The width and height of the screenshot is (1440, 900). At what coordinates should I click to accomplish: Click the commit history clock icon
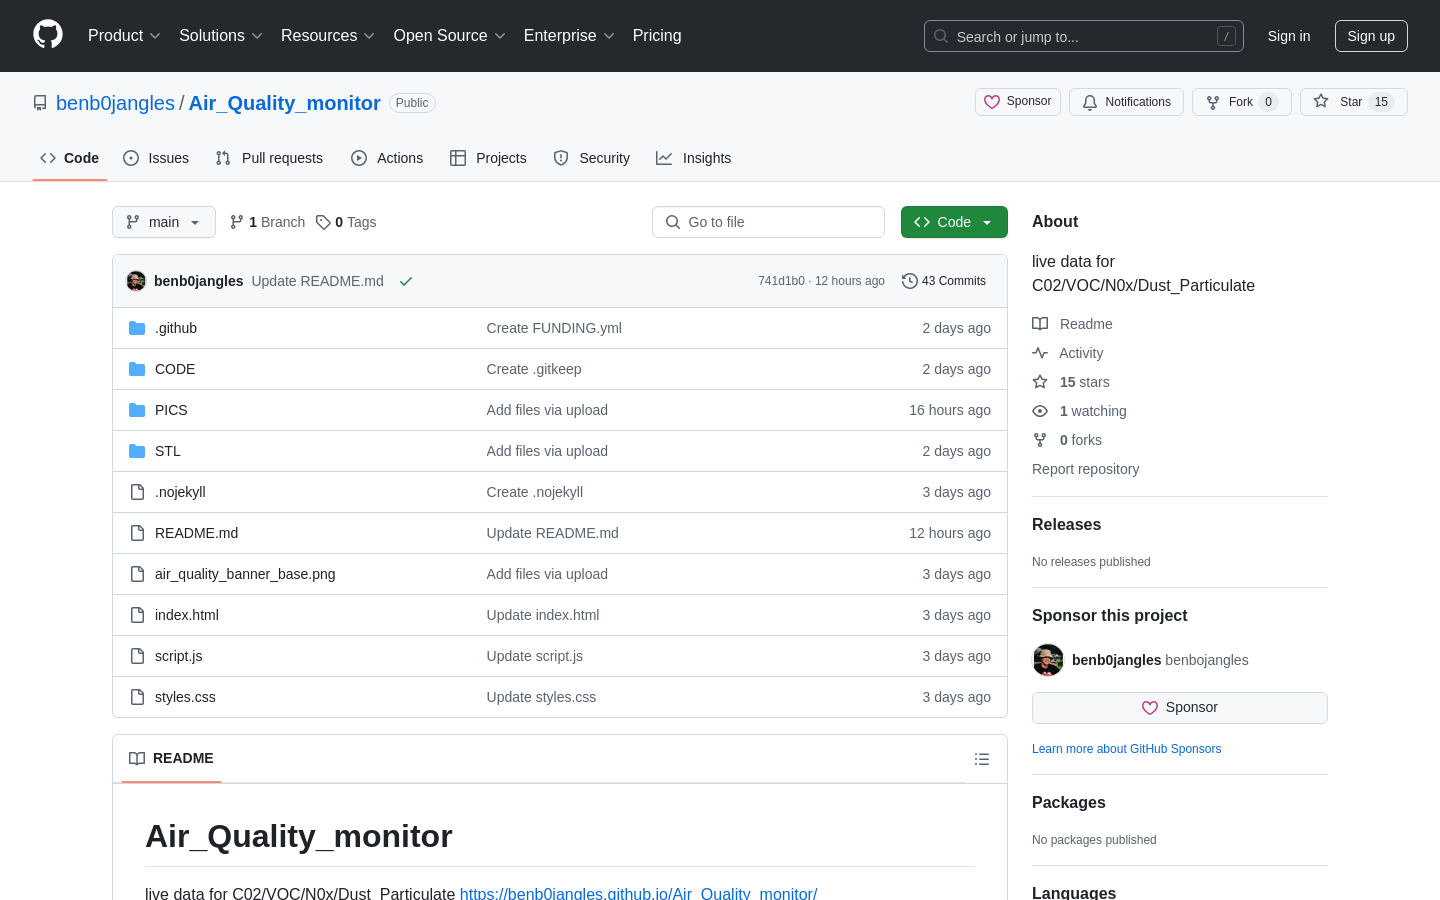click(x=909, y=281)
